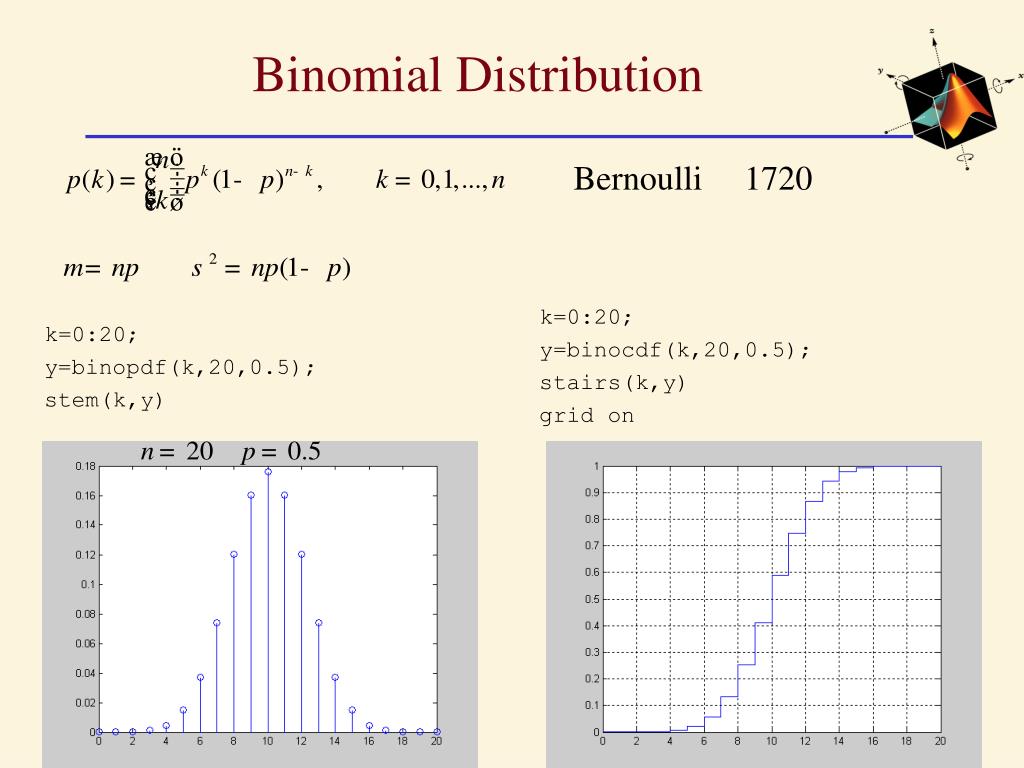1024x768 pixels.
Task: Click the '0.5' y-axis label on stairs plot
Action: (592, 599)
